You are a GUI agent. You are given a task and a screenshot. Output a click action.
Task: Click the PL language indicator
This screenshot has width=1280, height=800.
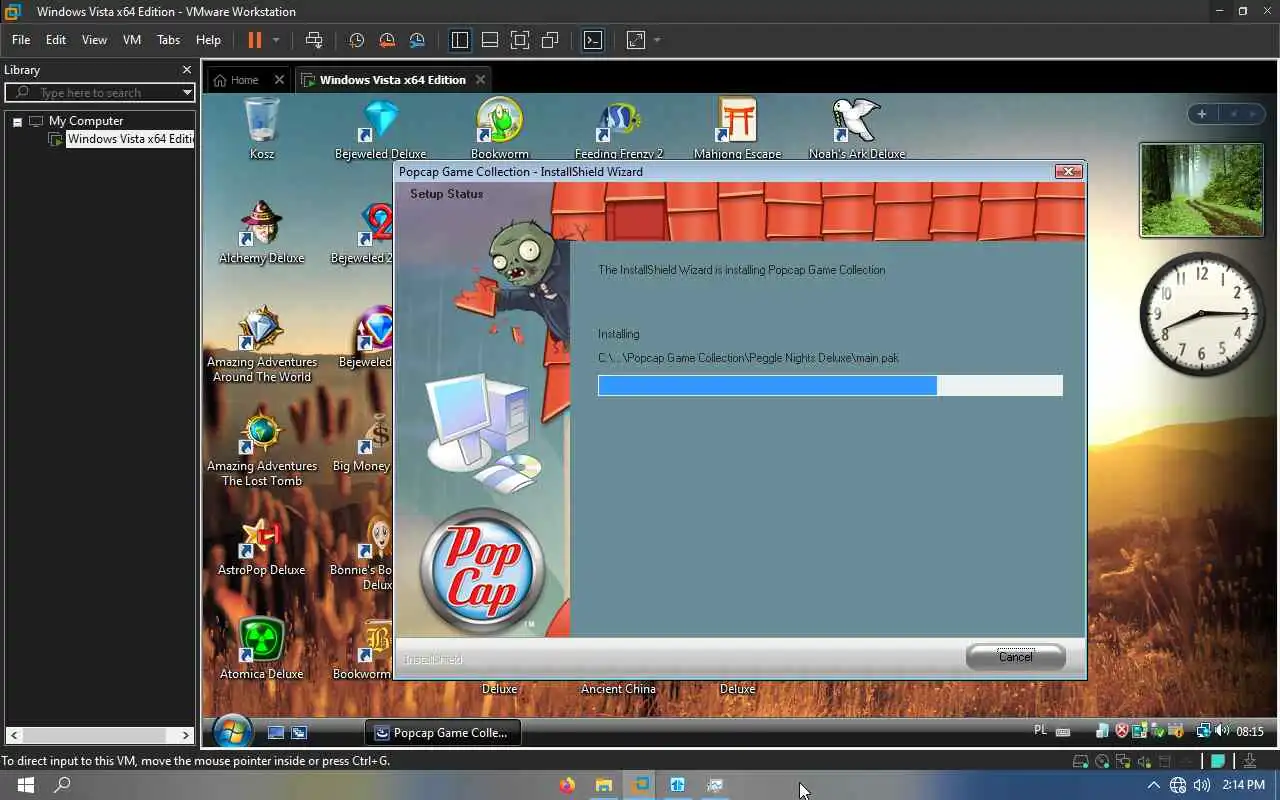click(1040, 731)
